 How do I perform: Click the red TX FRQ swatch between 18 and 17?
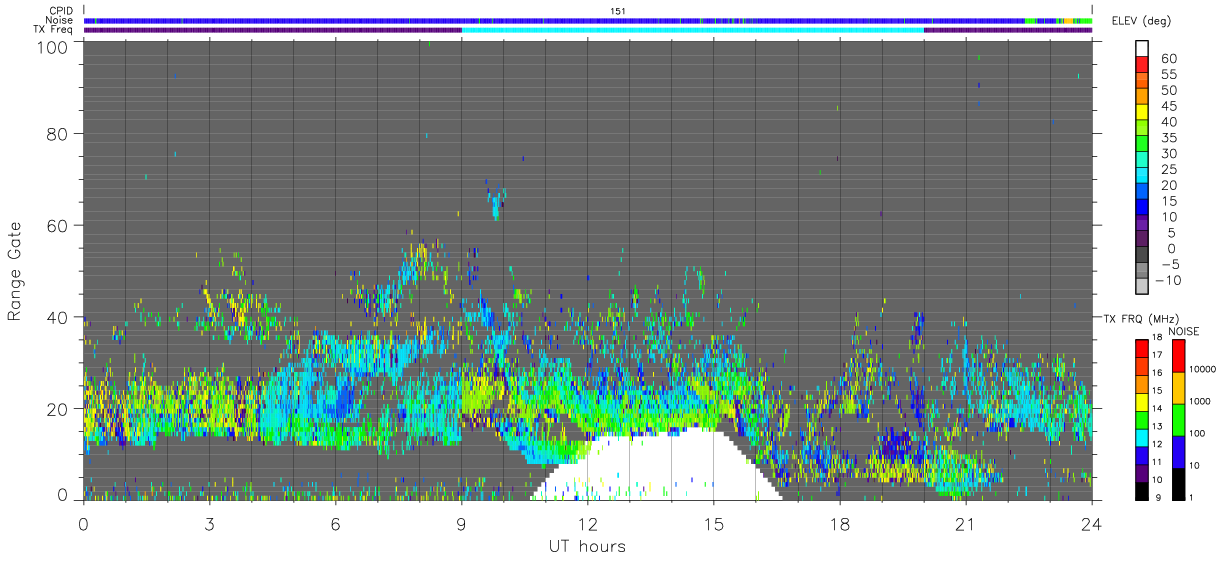[x=1142, y=348]
